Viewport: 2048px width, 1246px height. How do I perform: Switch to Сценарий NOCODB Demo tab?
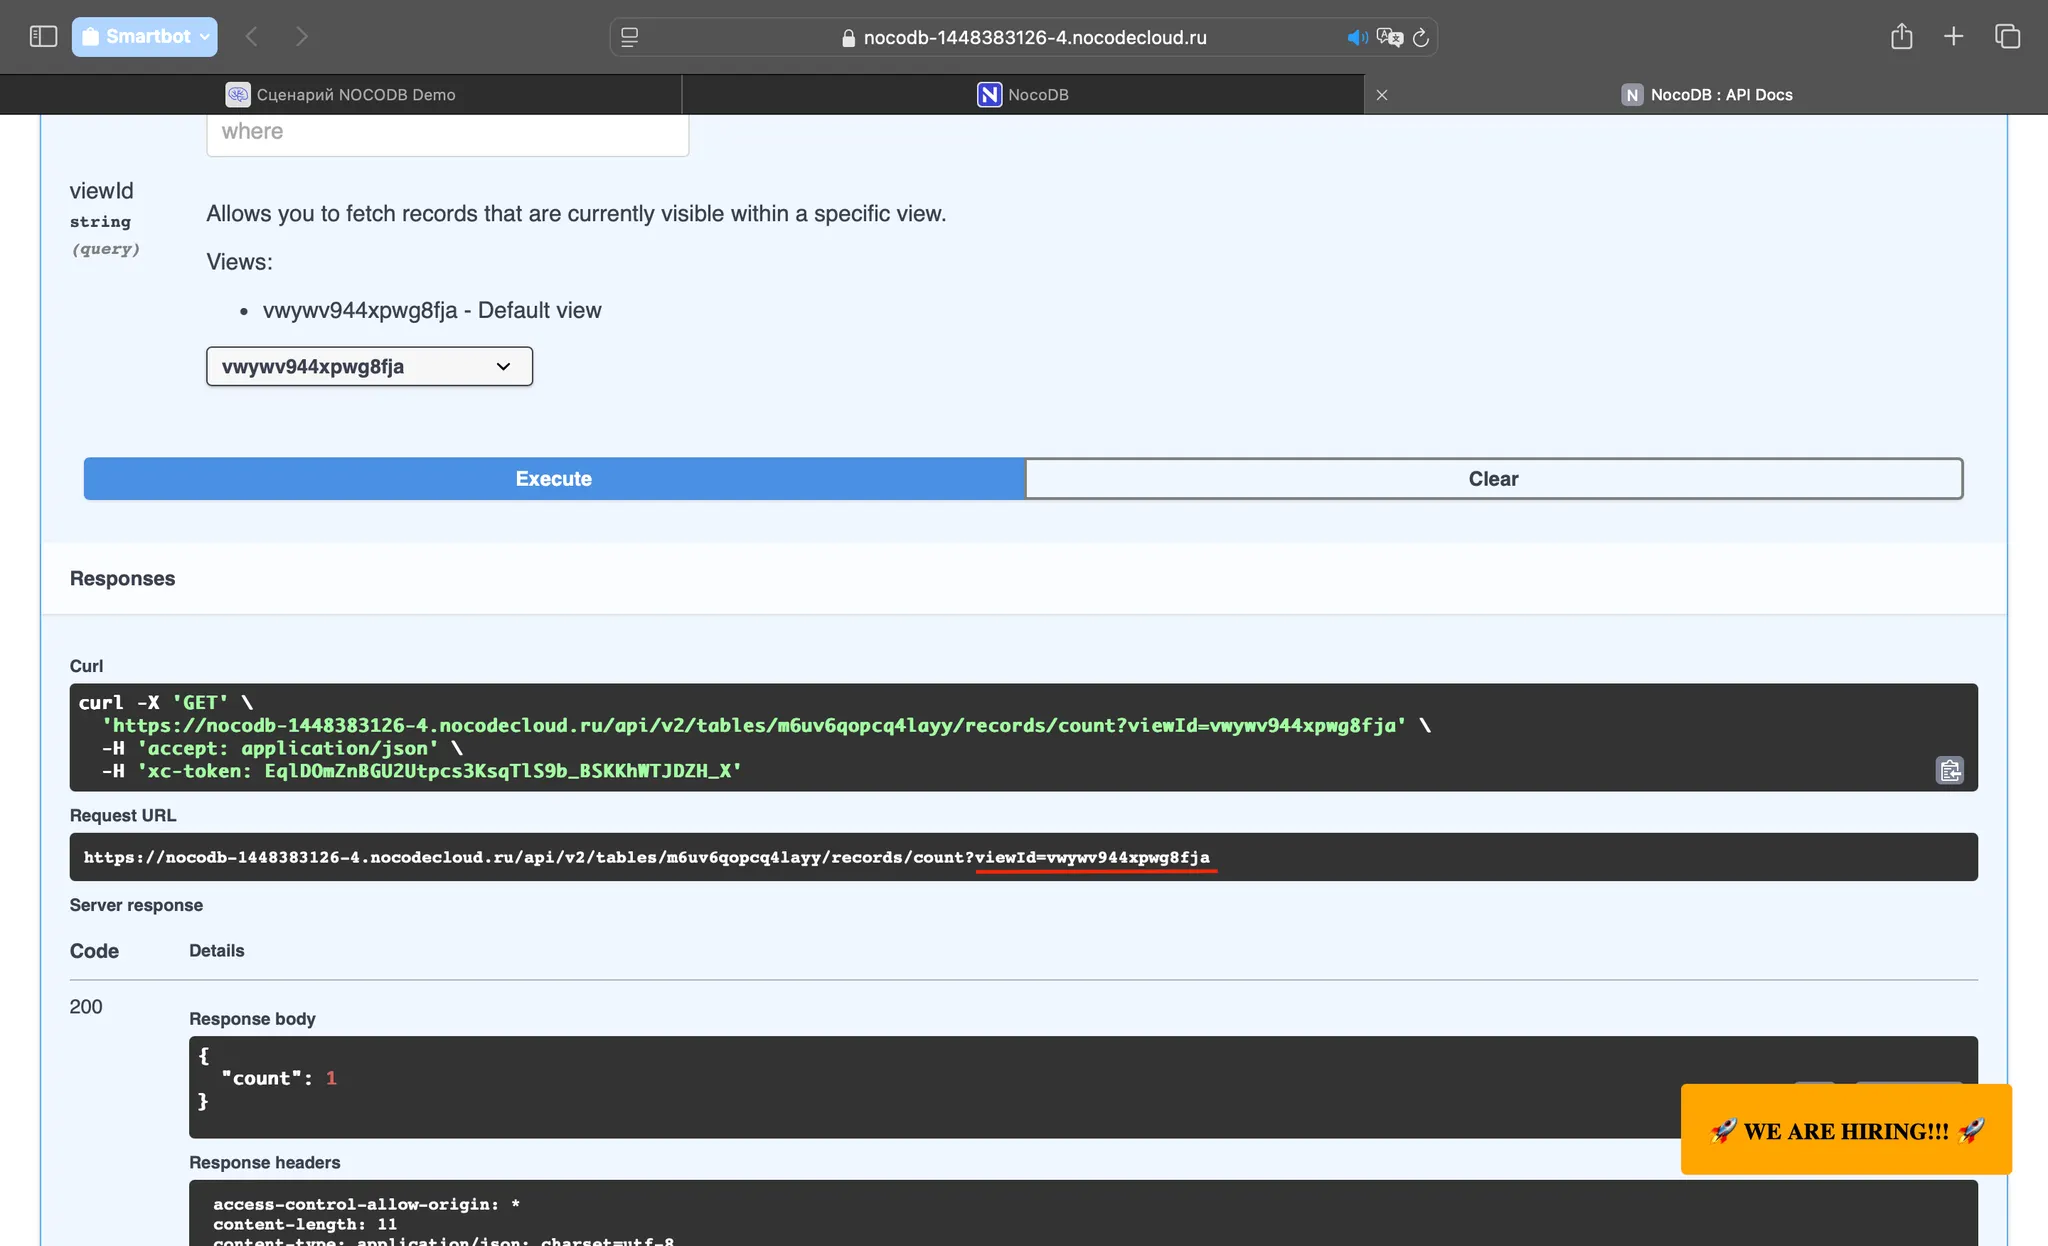[341, 95]
